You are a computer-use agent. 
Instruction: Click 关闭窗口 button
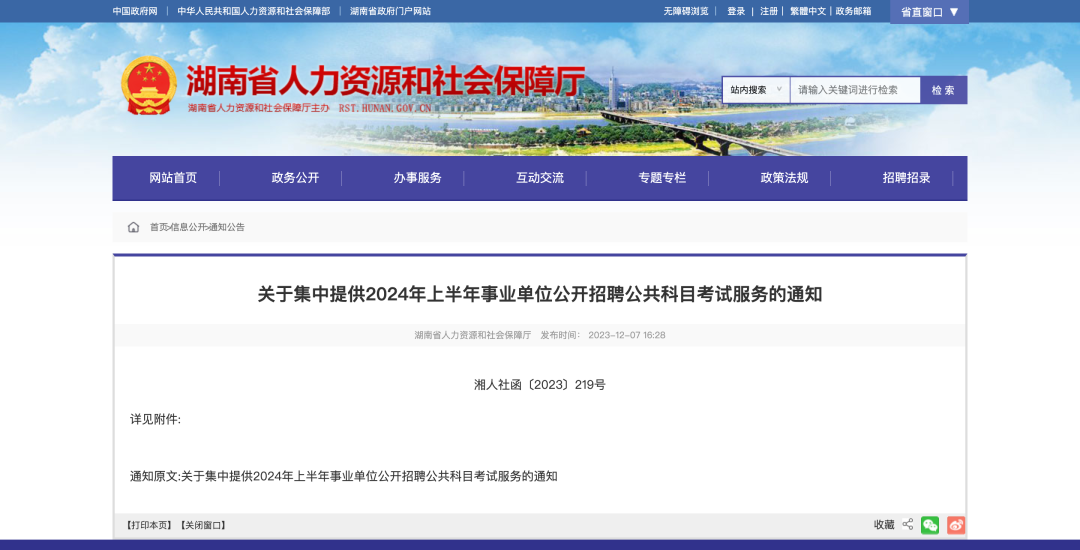click(203, 525)
